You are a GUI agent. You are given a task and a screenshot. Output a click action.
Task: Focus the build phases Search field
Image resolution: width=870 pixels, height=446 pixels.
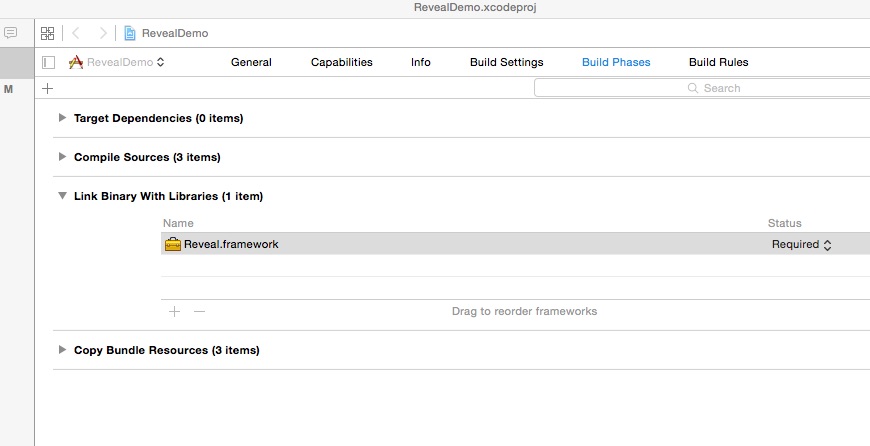[x=702, y=88]
